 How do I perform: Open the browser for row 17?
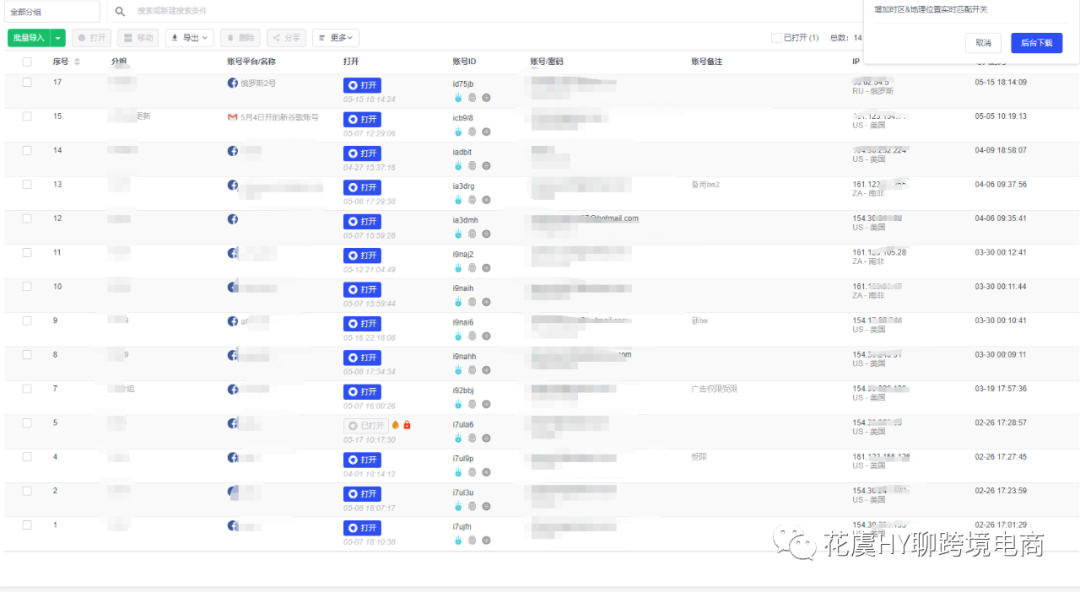362,85
